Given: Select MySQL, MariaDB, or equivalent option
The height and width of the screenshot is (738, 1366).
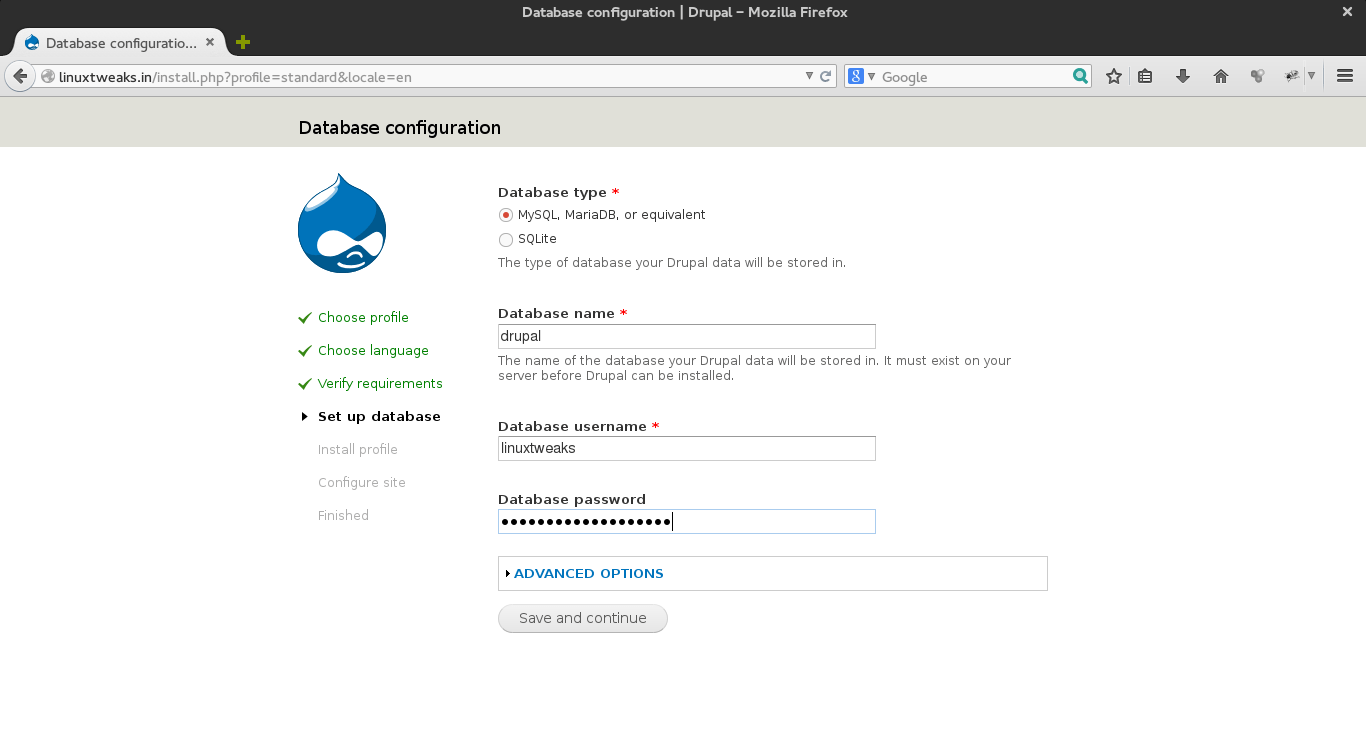Looking at the screenshot, I should click(506, 215).
